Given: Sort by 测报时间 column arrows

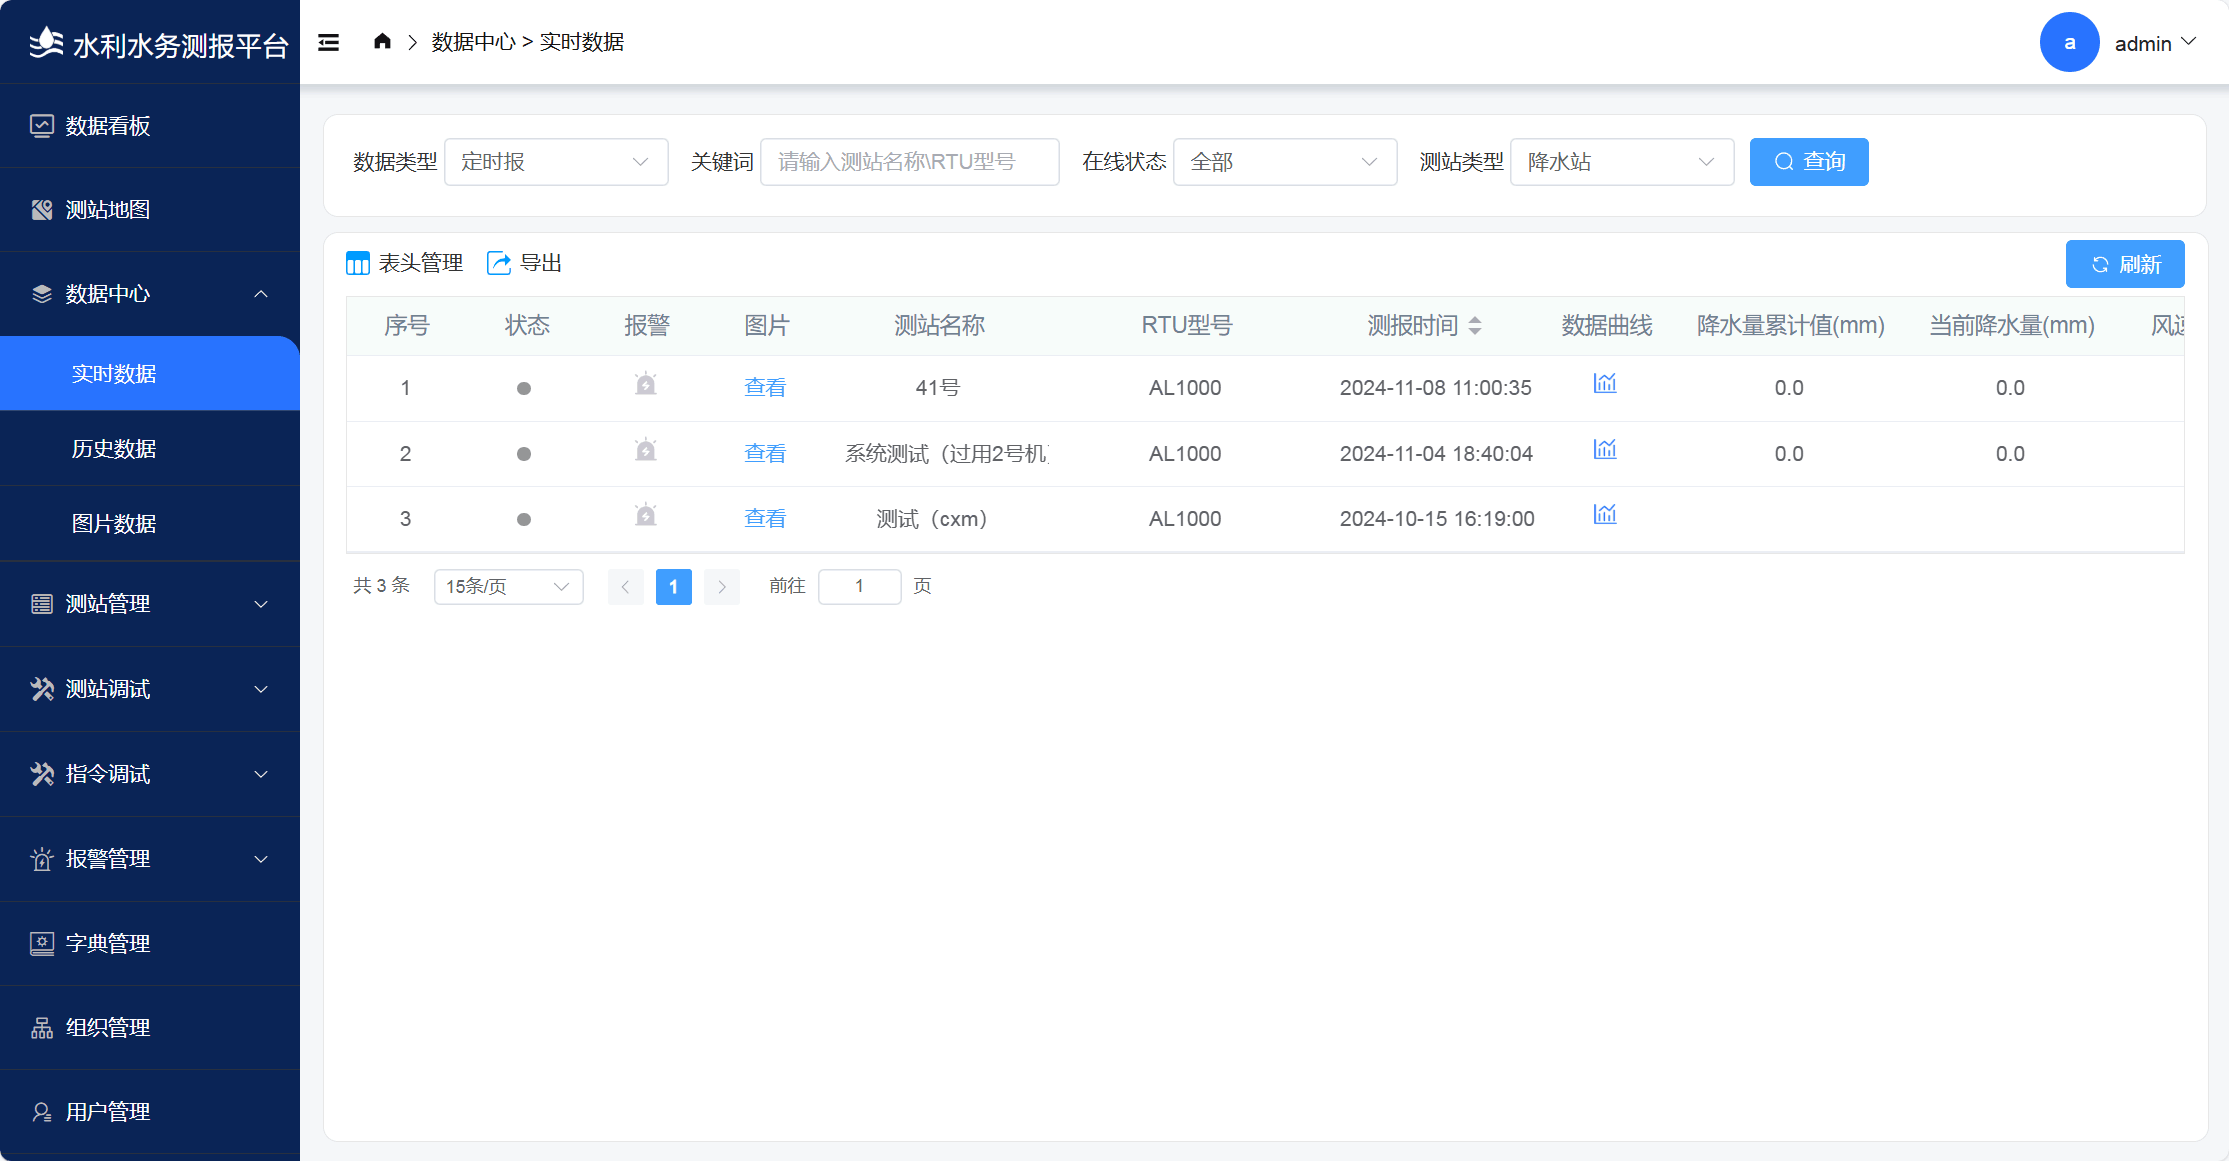Looking at the screenshot, I should click(x=1475, y=326).
